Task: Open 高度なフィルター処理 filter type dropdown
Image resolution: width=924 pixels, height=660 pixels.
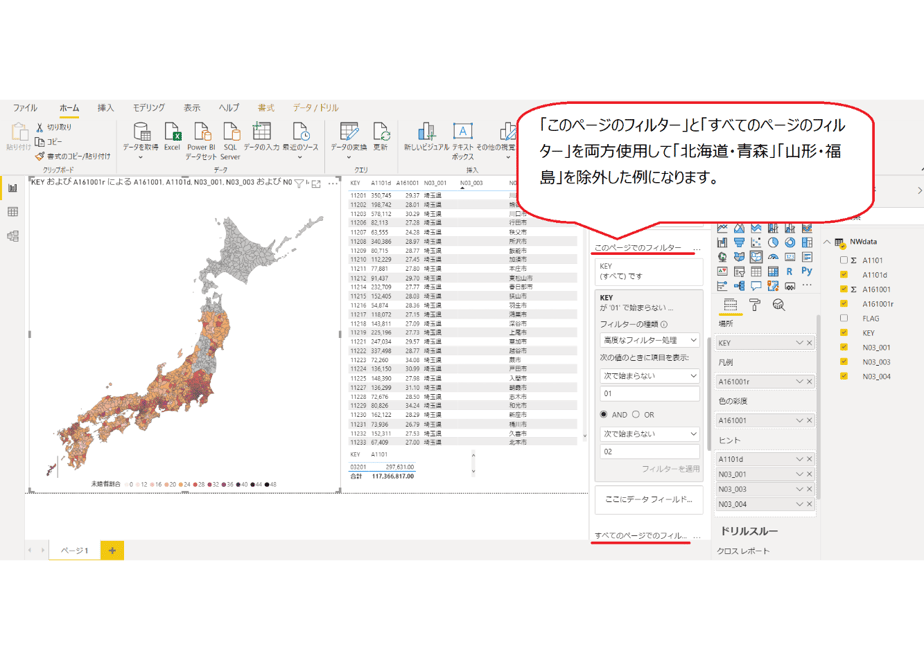Action: (649, 341)
